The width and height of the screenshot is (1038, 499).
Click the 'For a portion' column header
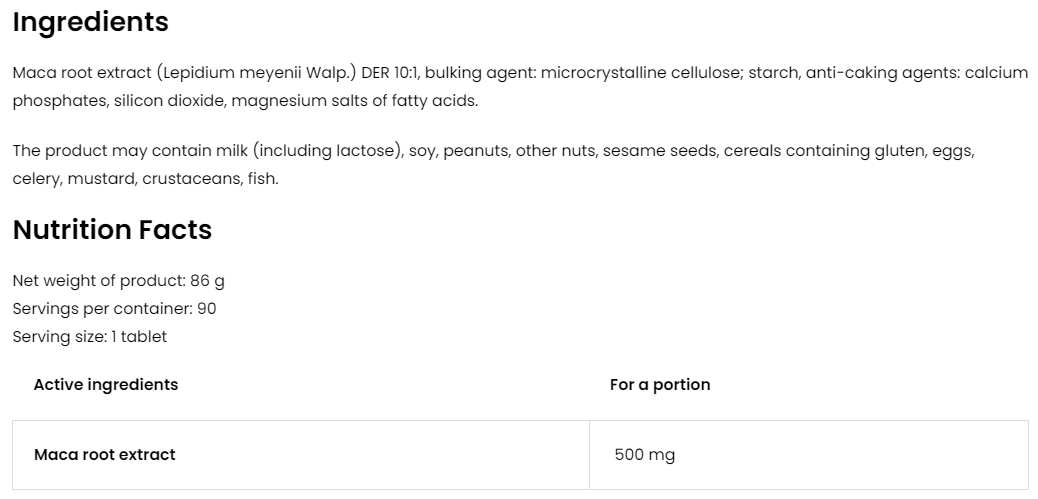click(660, 385)
